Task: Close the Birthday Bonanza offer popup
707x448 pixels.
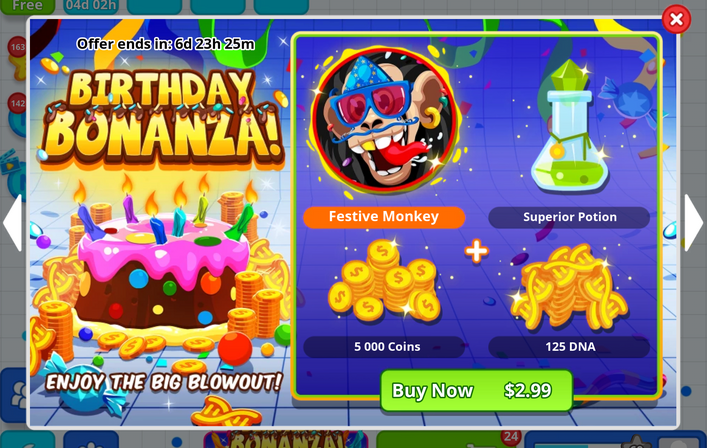Action: pos(676,19)
